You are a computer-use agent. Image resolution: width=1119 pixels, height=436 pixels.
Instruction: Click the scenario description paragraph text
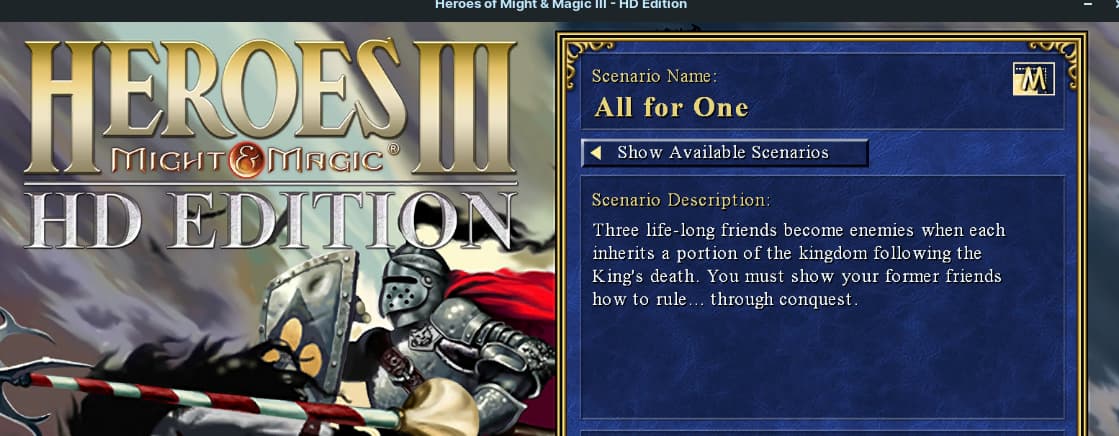(x=799, y=265)
